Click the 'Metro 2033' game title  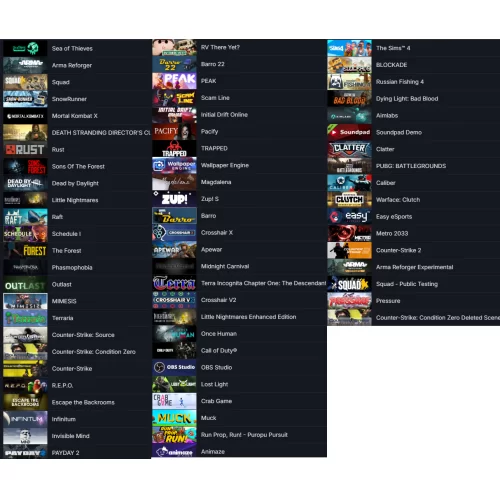tap(392, 233)
